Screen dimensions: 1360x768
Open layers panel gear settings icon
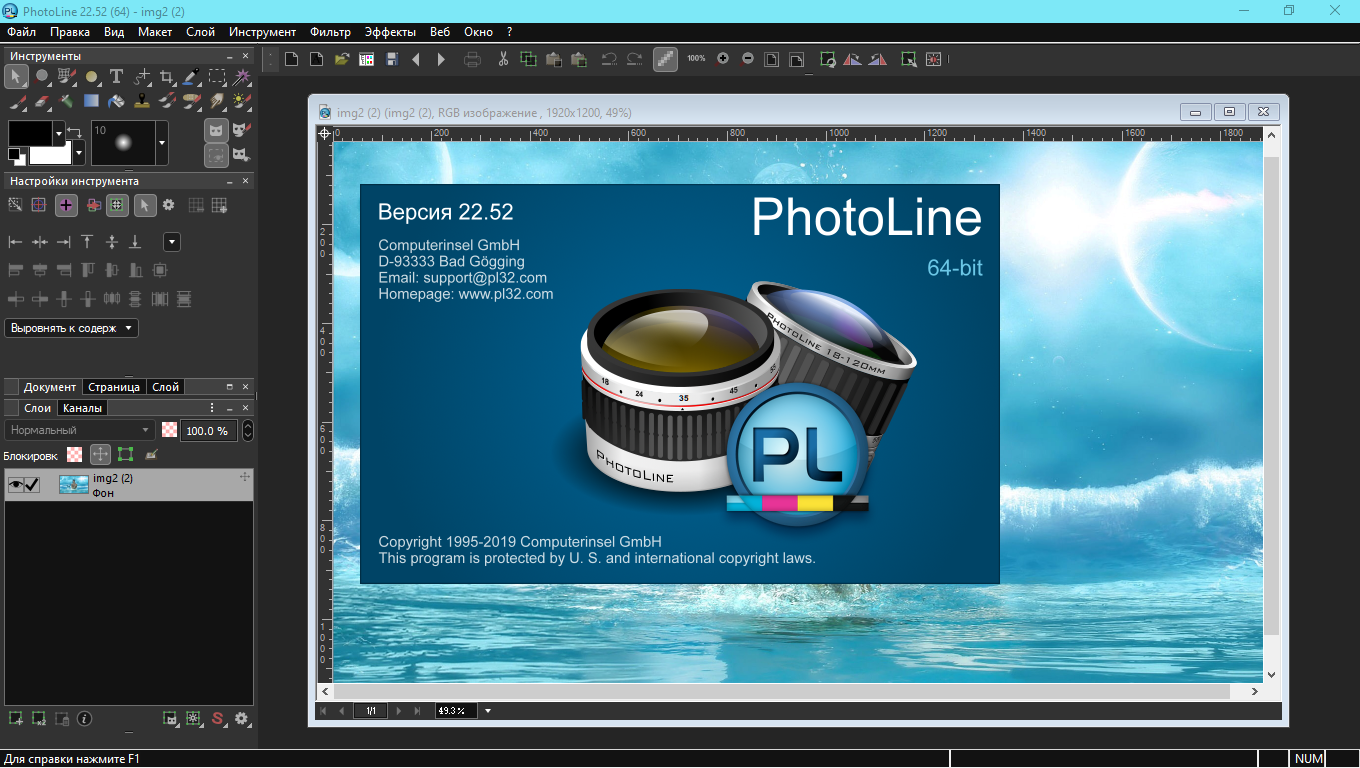tap(241, 718)
